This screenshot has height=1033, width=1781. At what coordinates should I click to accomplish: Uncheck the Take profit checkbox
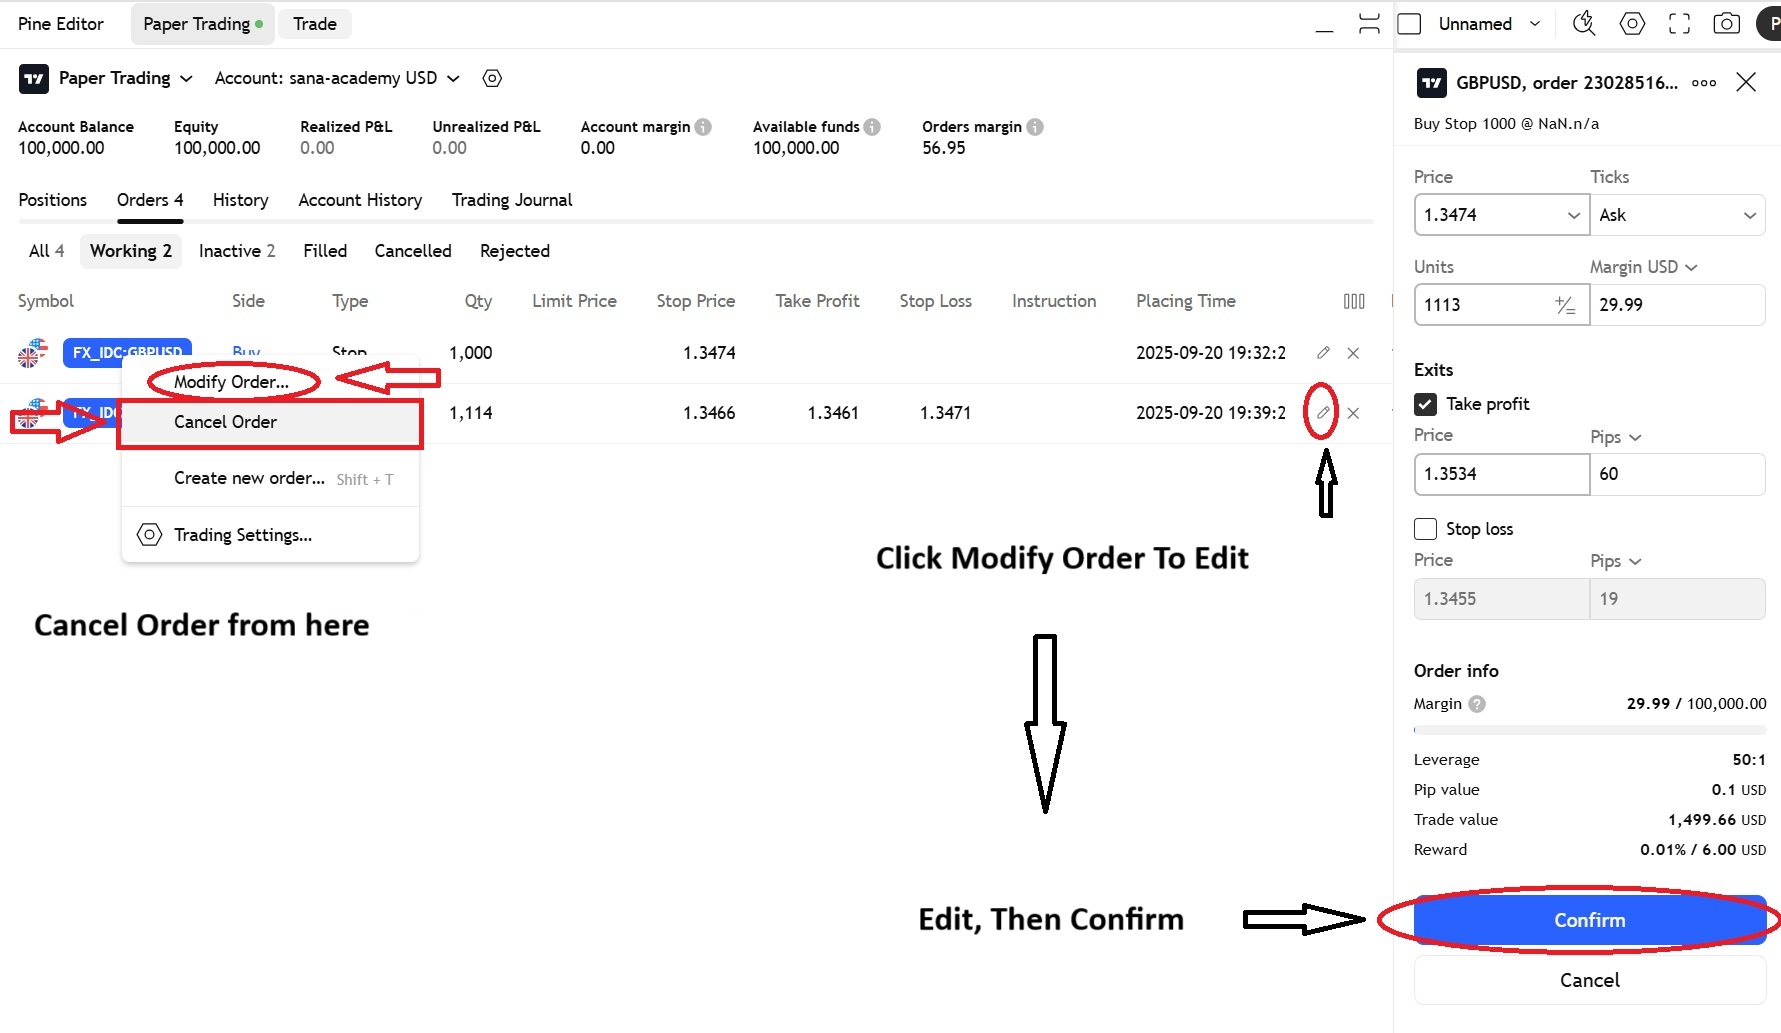pos(1425,403)
